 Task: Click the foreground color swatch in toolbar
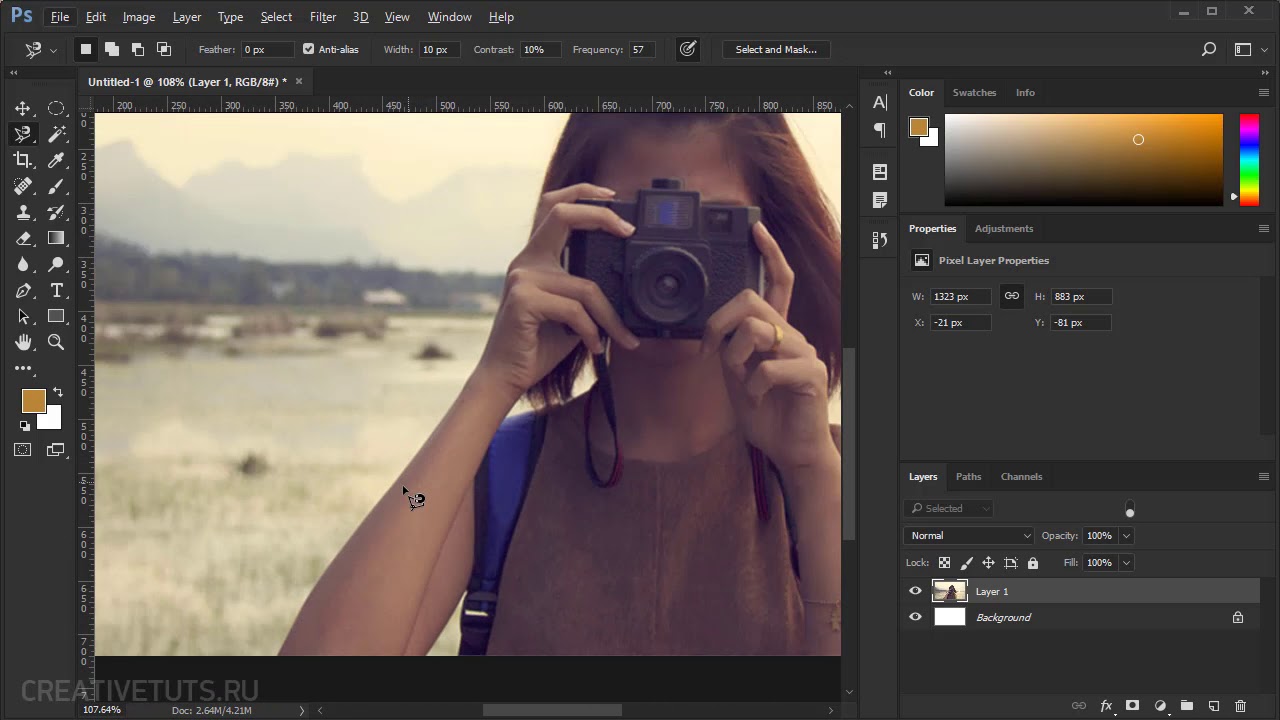pyautogui.click(x=33, y=401)
